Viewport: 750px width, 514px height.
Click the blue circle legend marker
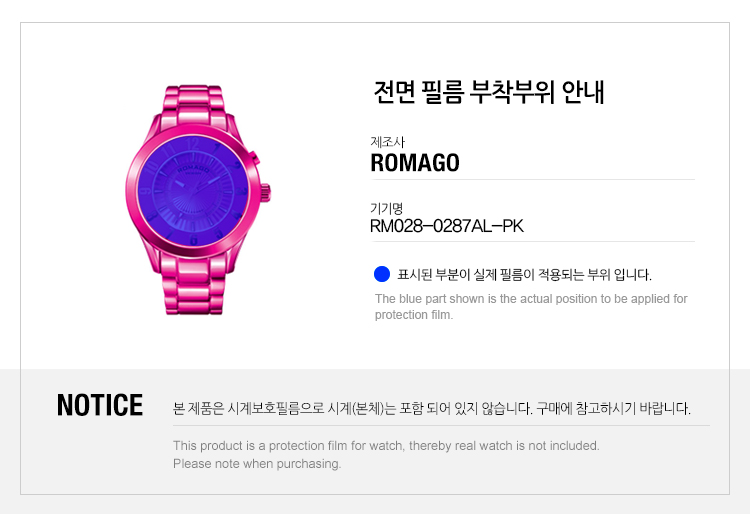(x=382, y=274)
